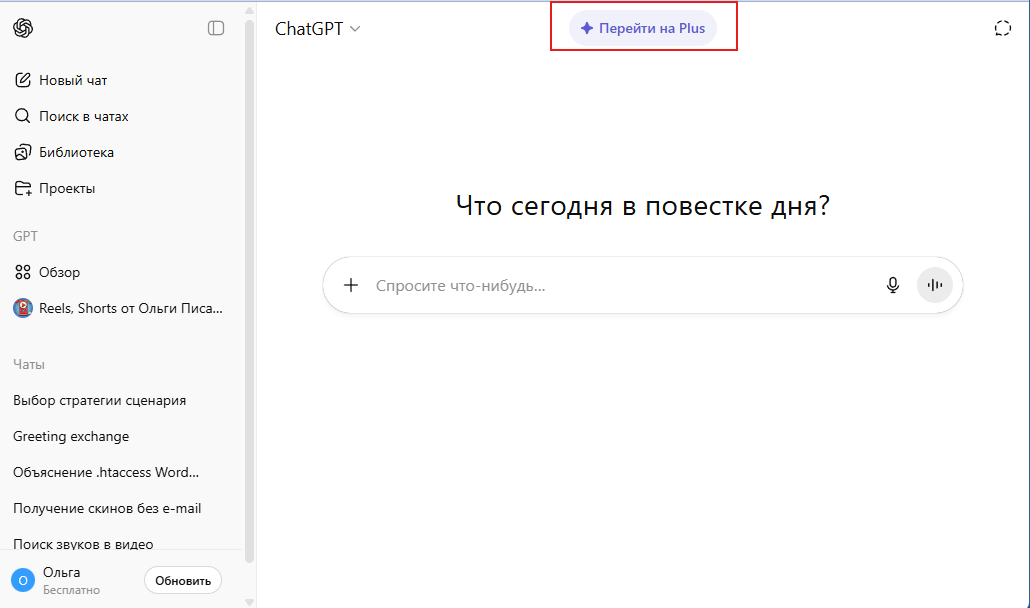Open chat Объяснение .htaccess Word...
This screenshot has height=608, width=1030.
(x=106, y=473)
